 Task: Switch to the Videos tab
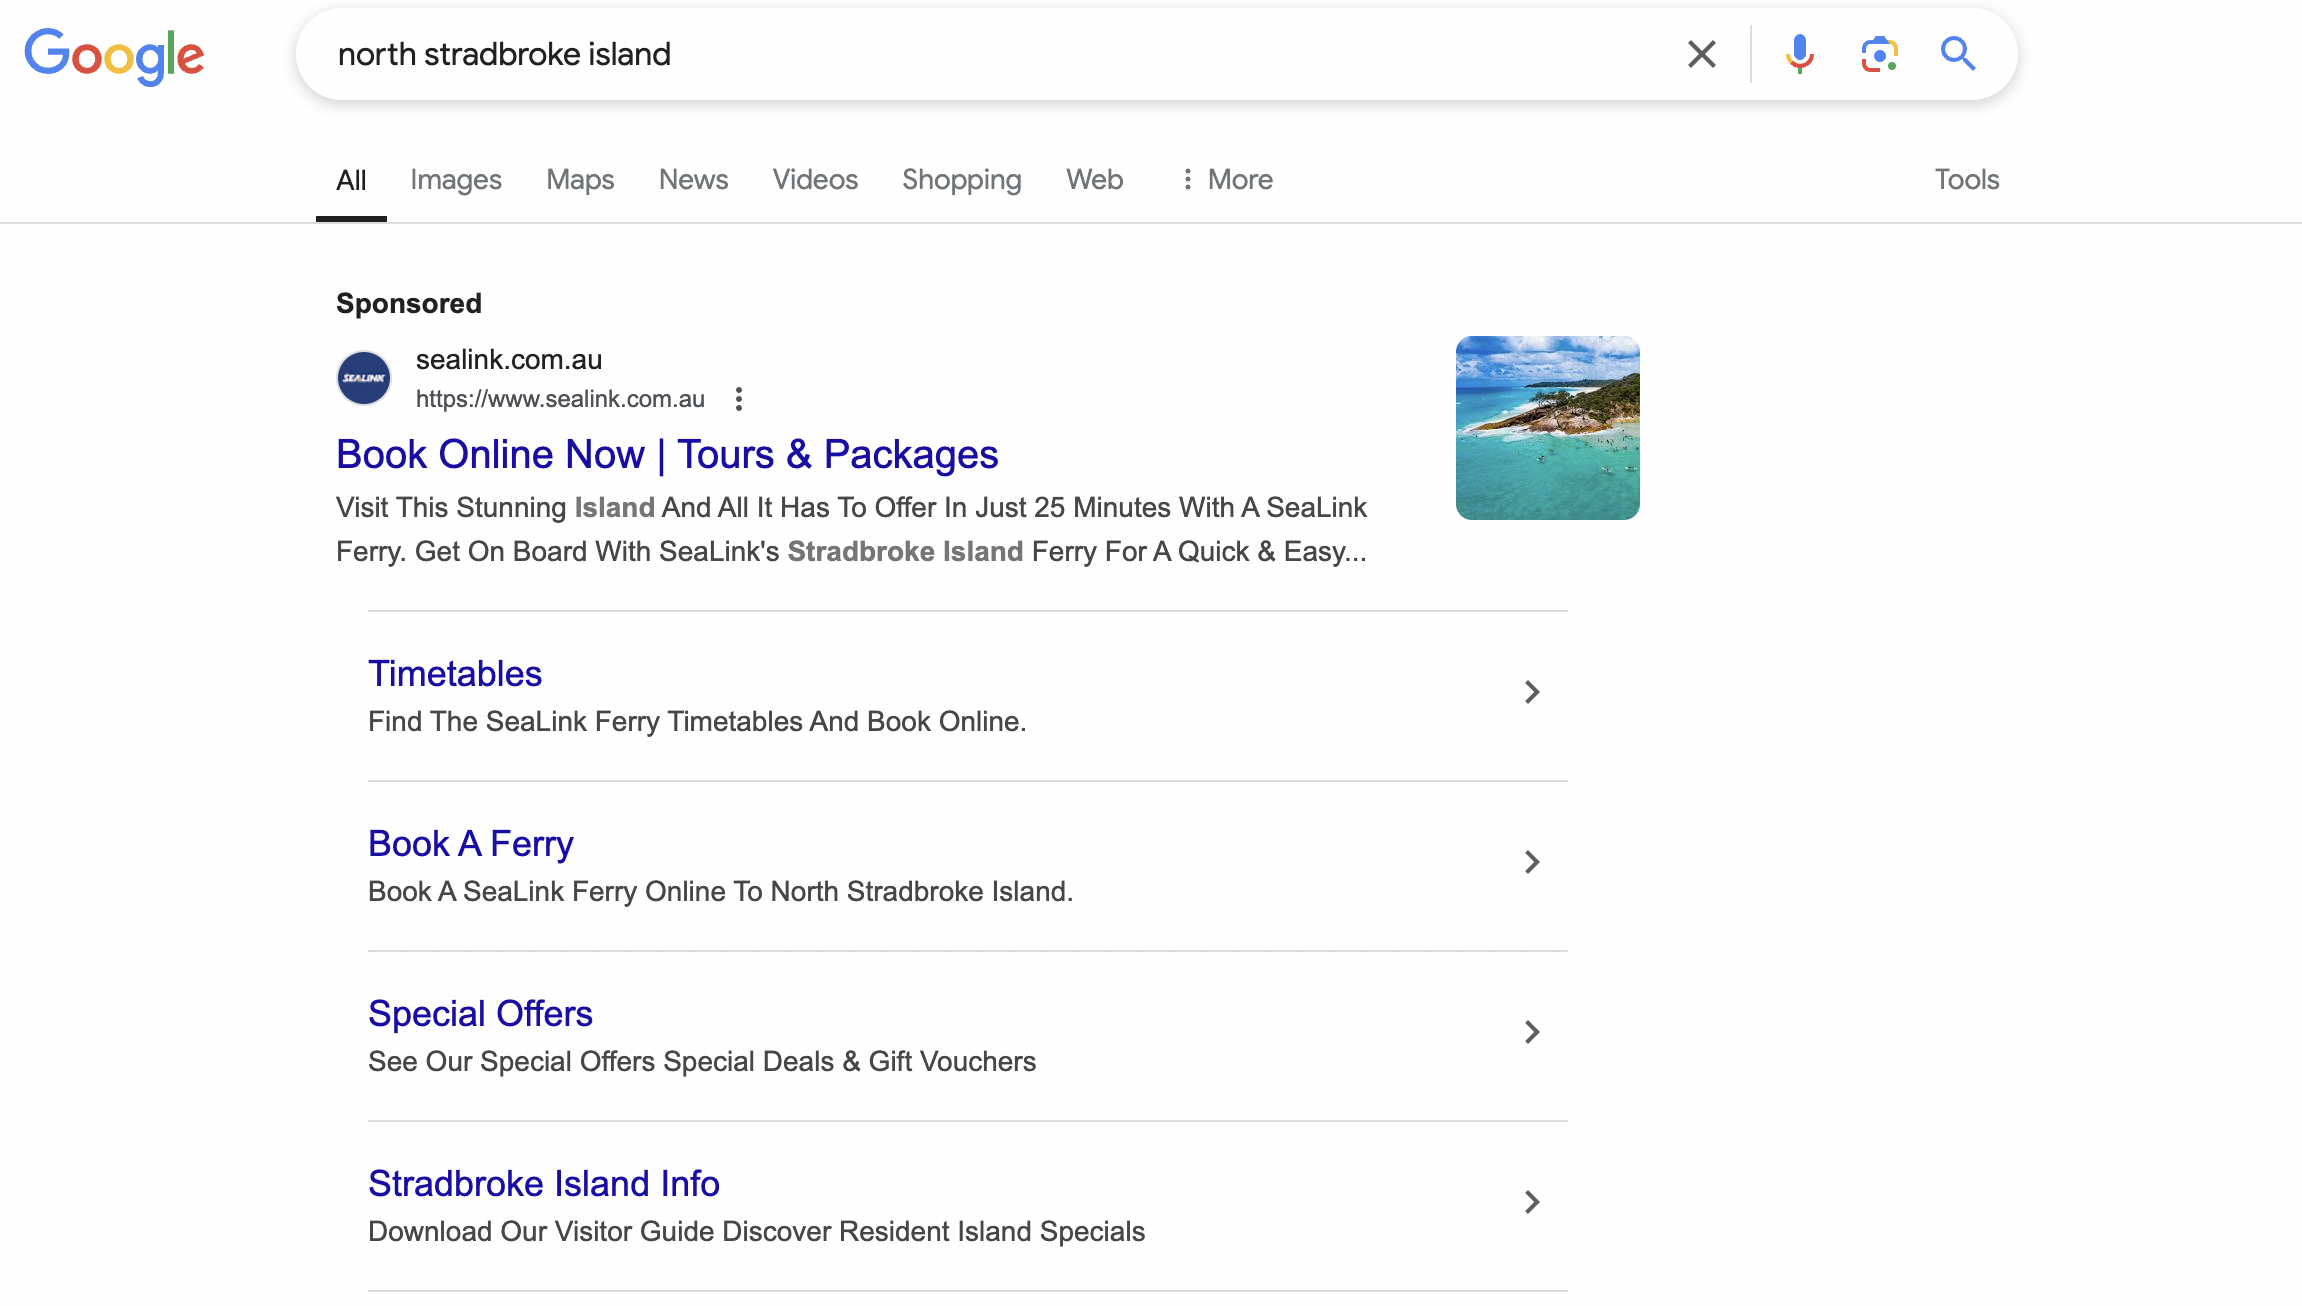click(x=815, y=180)
